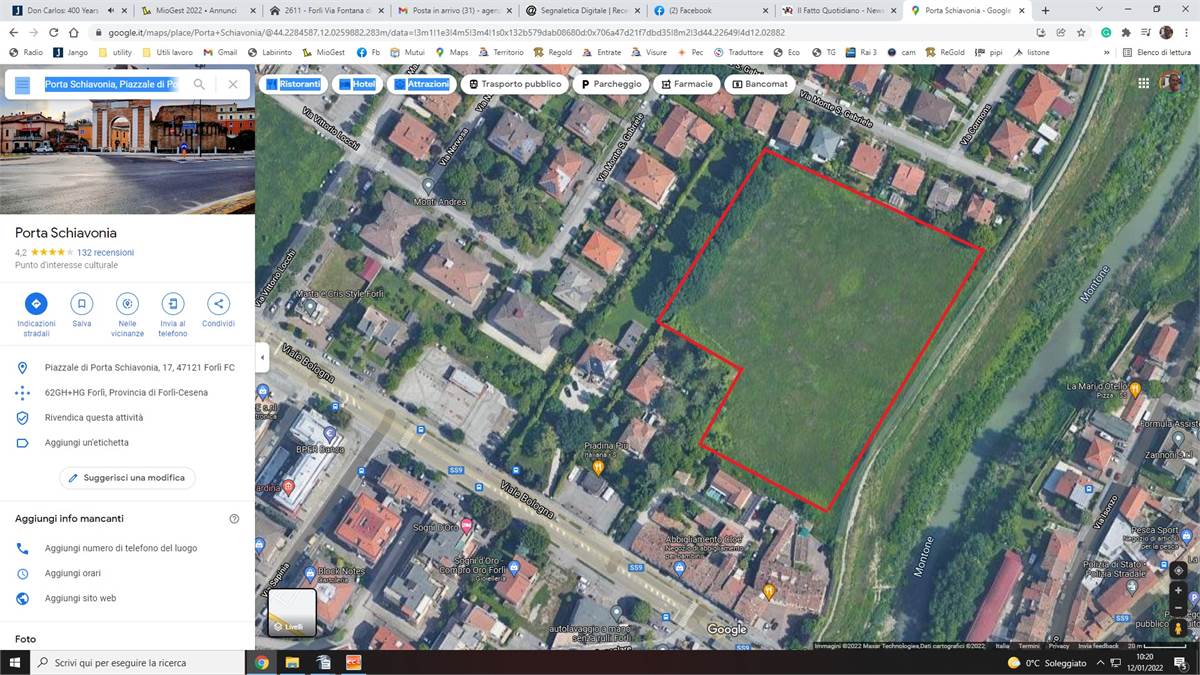Select the Trasporto pubblico filter chip
1200x675 pixels.
[x=515, y=85]
